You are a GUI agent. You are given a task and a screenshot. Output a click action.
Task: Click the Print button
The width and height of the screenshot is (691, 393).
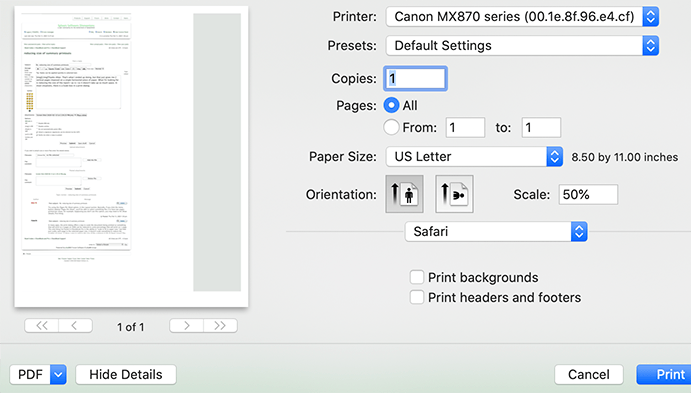coord(664,374)
